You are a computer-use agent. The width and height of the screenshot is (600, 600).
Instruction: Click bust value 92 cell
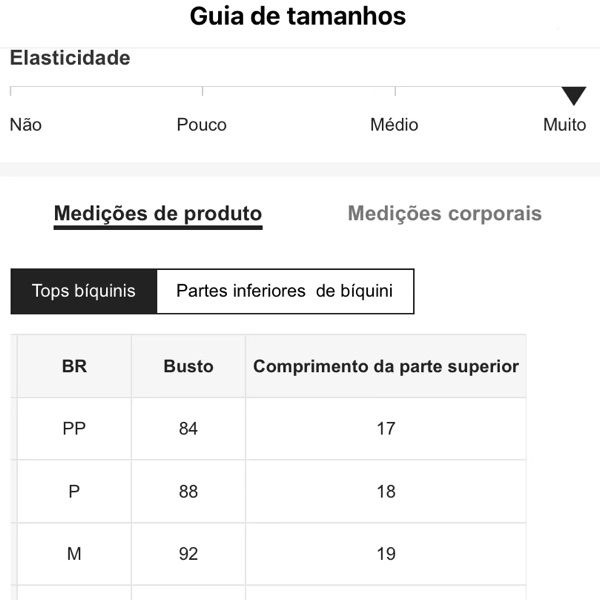tap(188, 553)
